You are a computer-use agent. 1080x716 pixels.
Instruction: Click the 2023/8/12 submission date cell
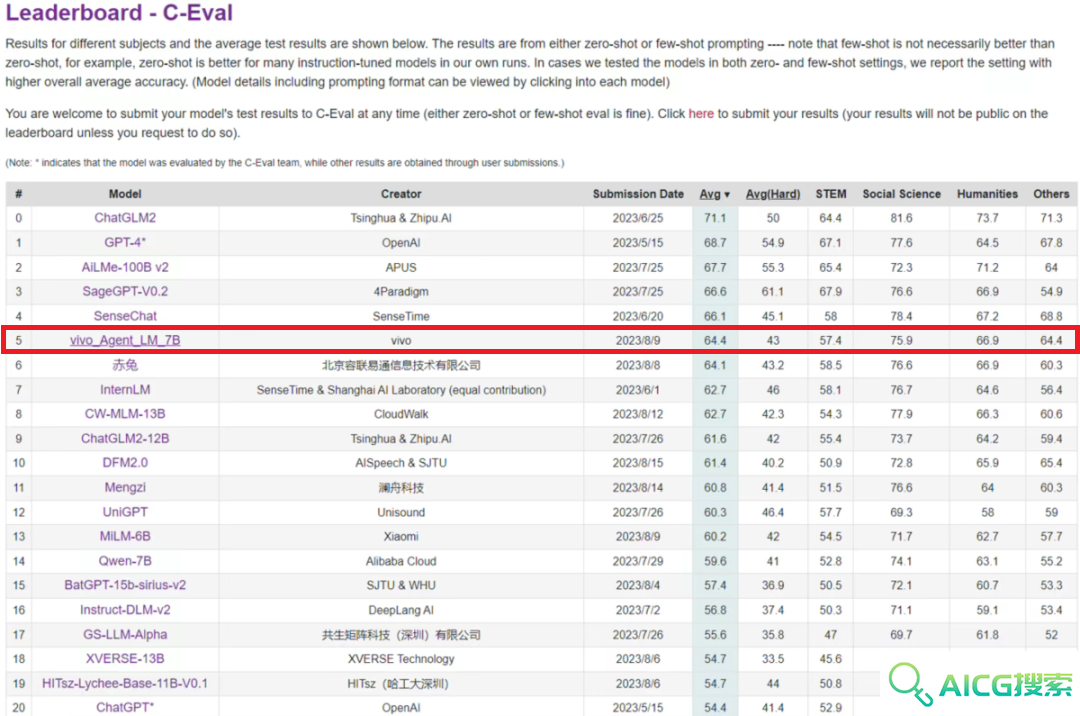pos(638,414)
